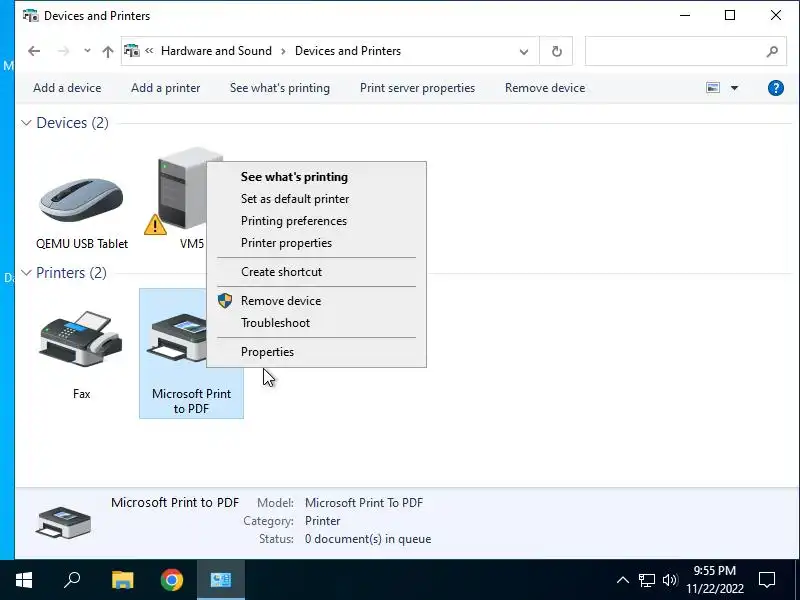Click the Forward navigation arrow

pyautogui.click(x=63, y=51)
